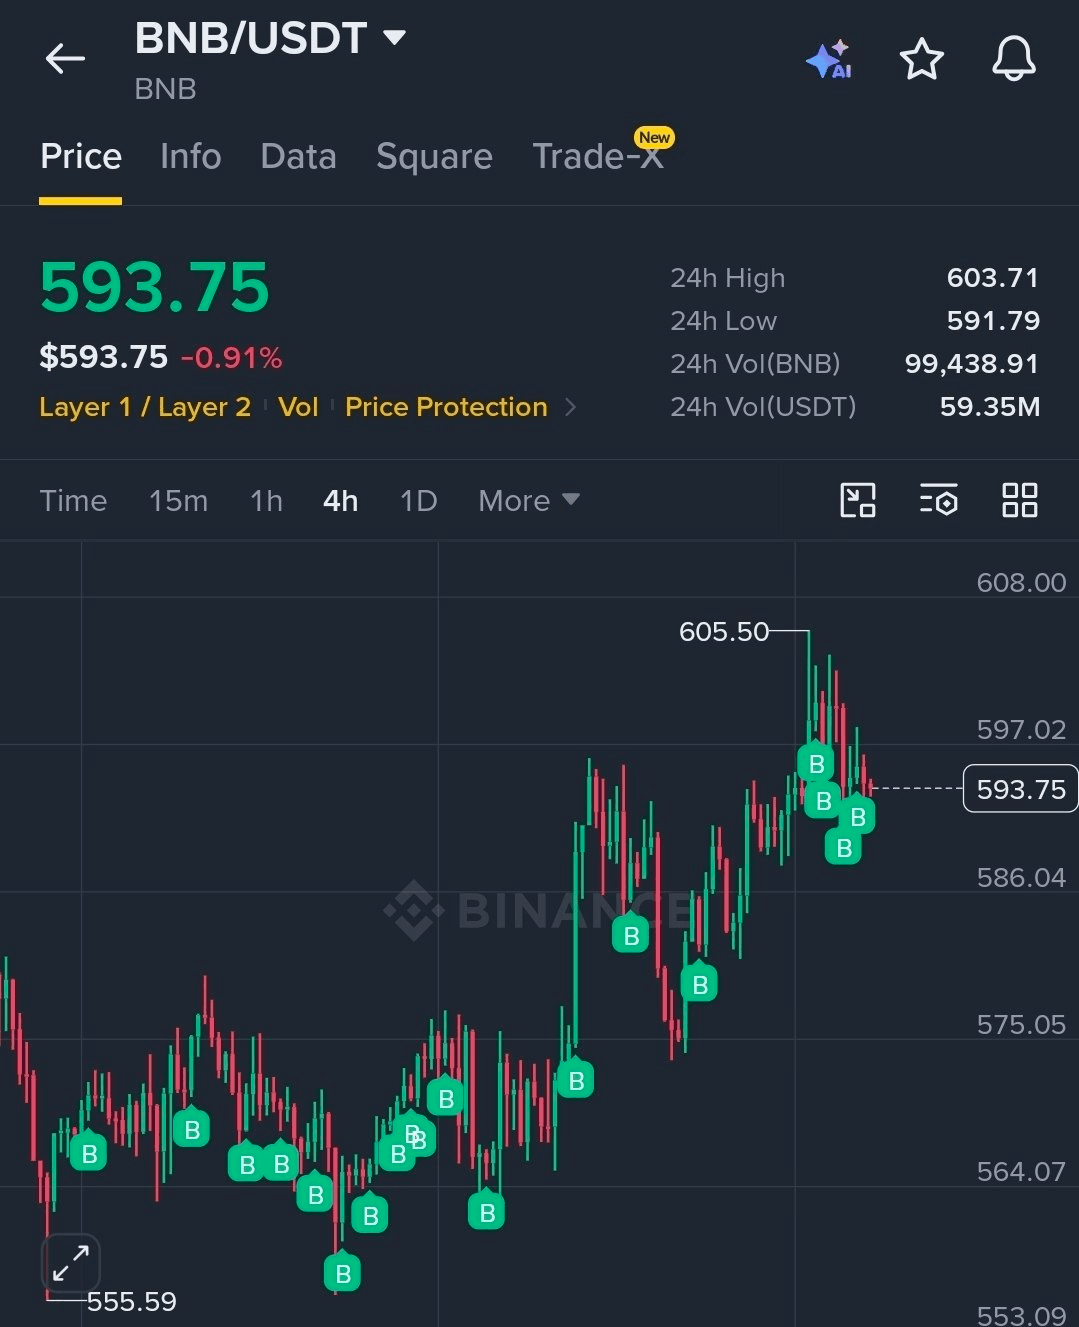Click the 24h Vol(USDT) value 59.35M

tap(989, 407)
